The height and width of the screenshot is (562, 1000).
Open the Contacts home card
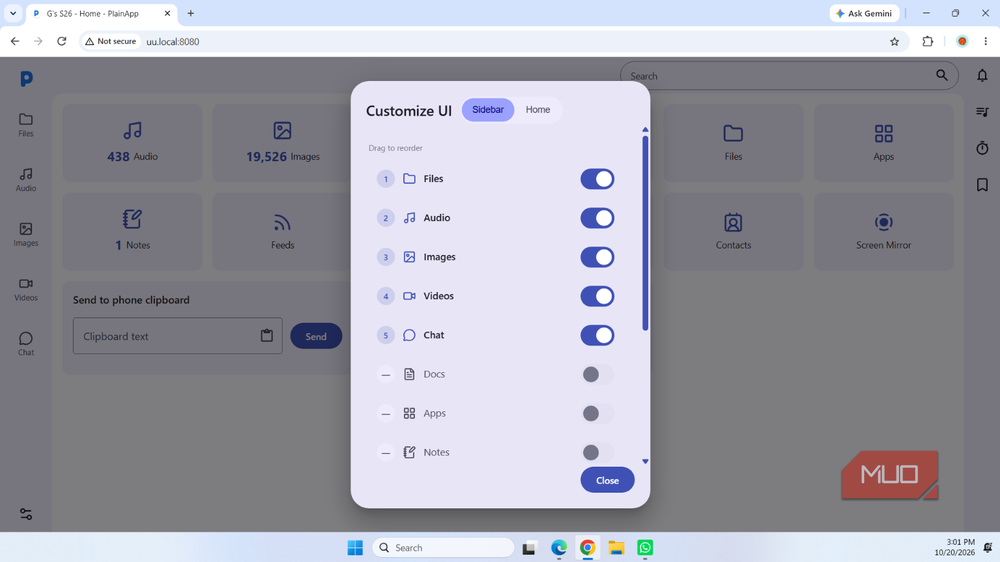(x=733, y=232)
